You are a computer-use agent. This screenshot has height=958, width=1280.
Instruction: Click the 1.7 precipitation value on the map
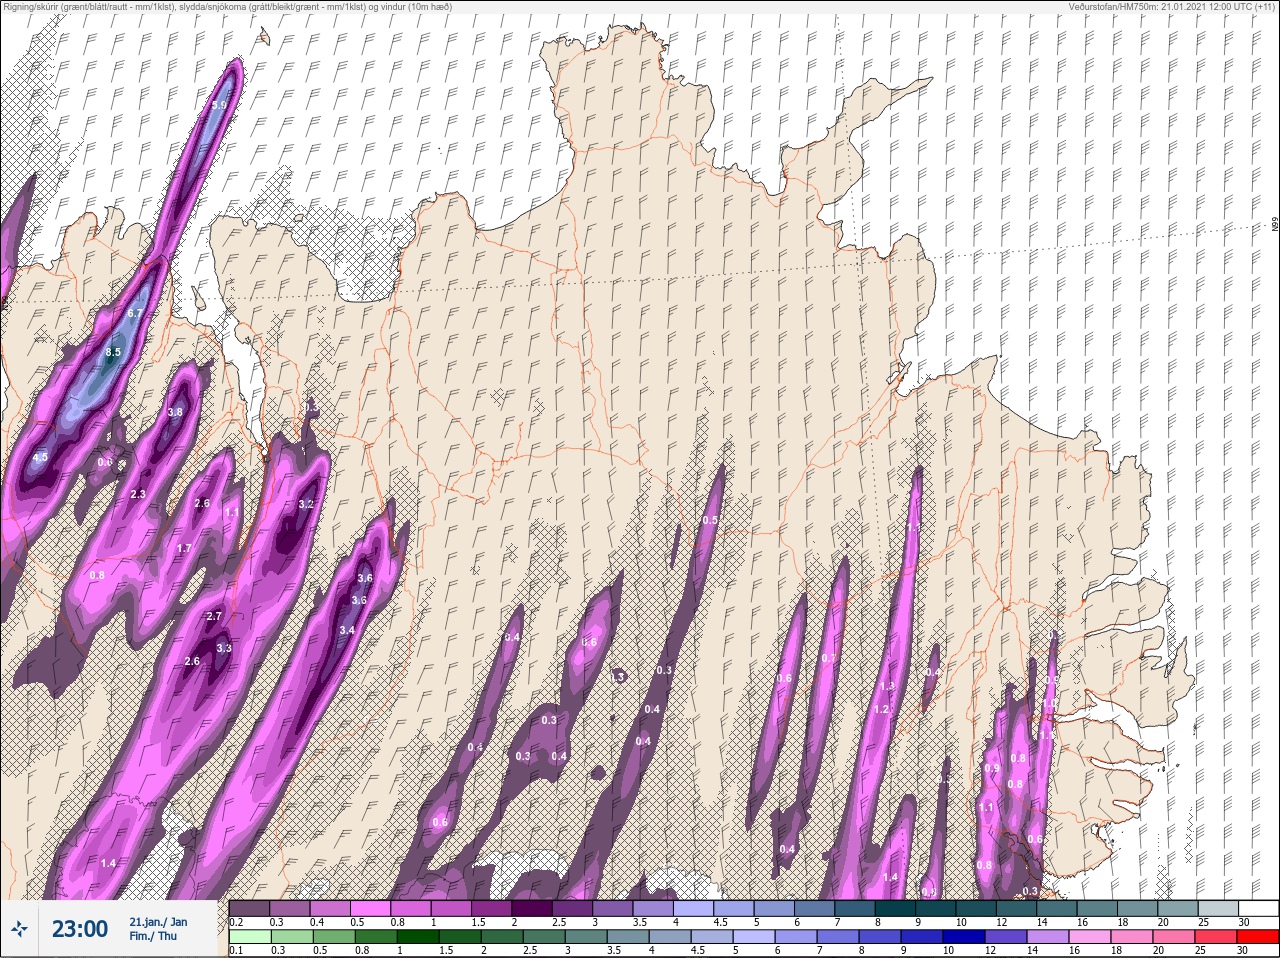click(x=184, y=548)
